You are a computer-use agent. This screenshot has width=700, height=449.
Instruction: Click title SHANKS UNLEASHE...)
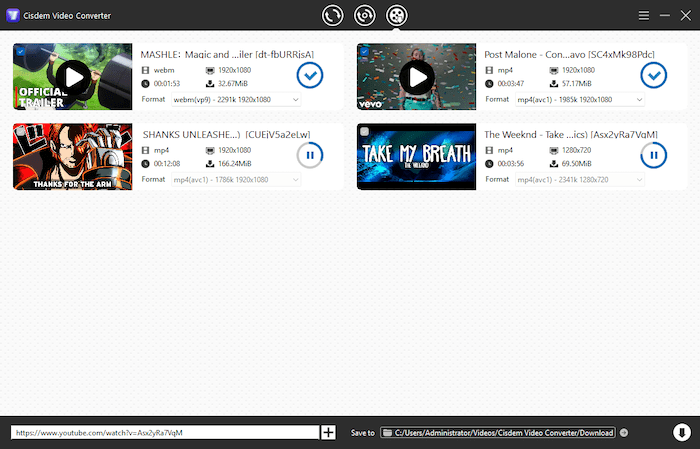click(x=227, y=134)
